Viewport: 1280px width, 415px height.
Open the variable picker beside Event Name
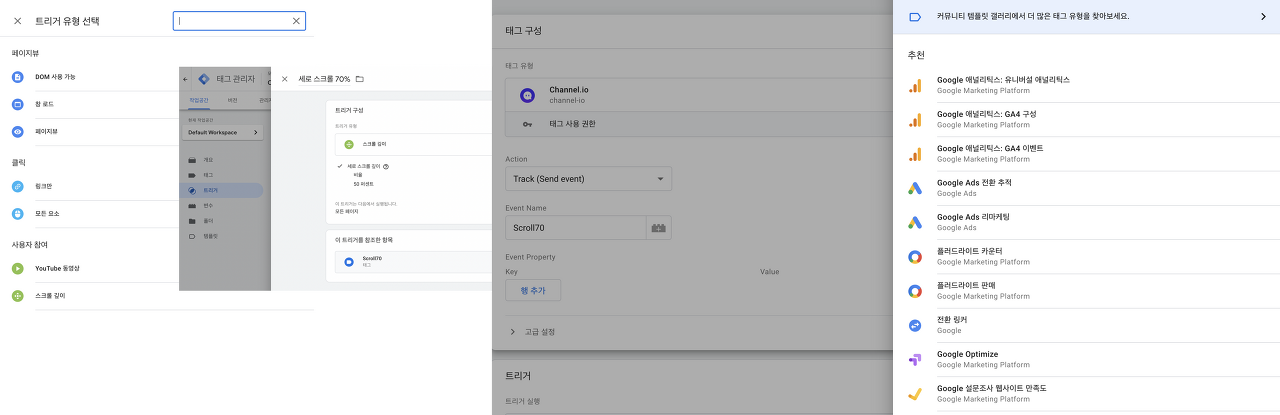[x=658, y=228]
